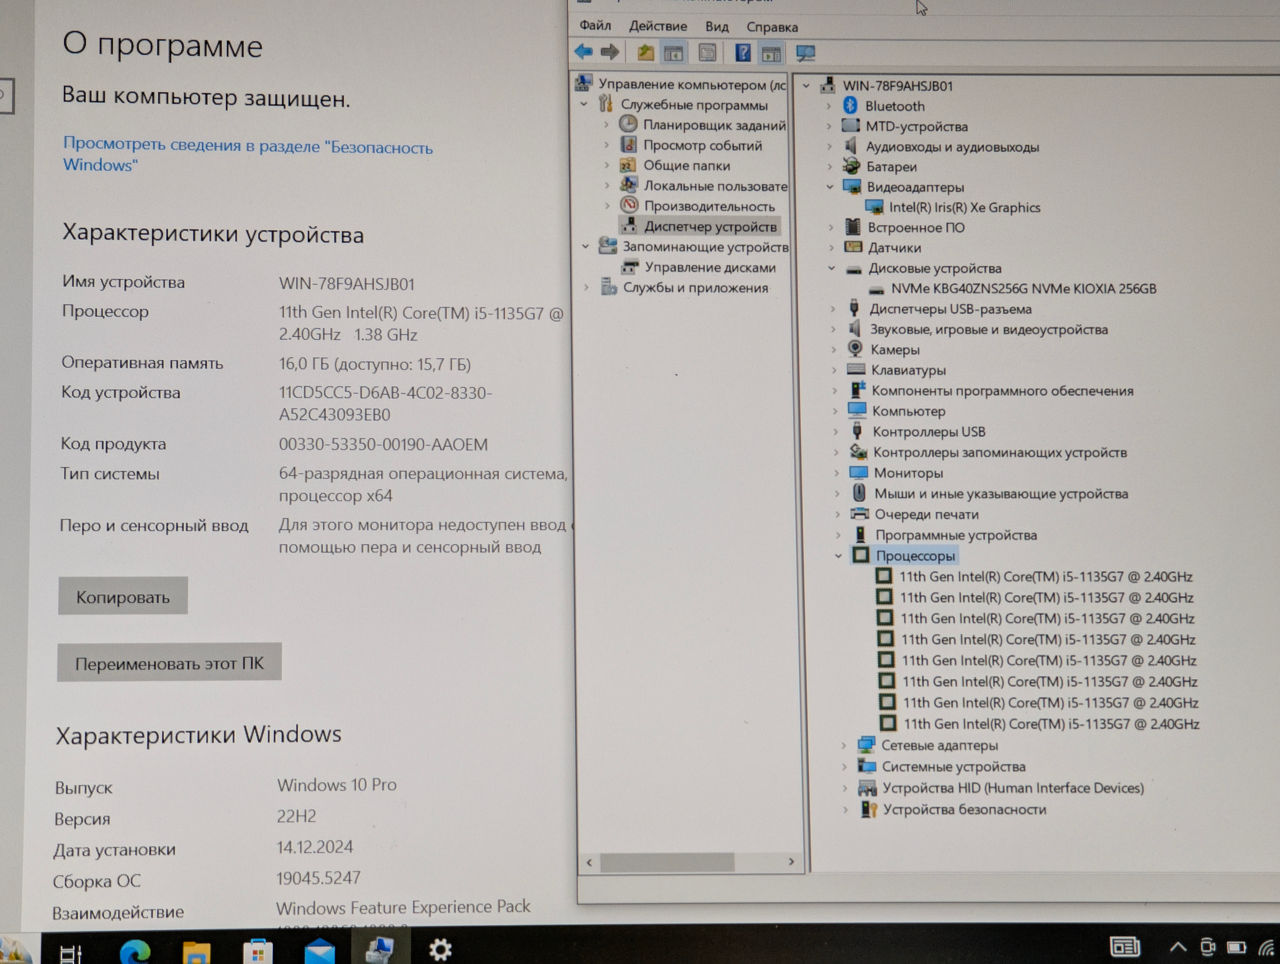Collapse the Процессоры node

pyautogui.click(x=839, y=556)
